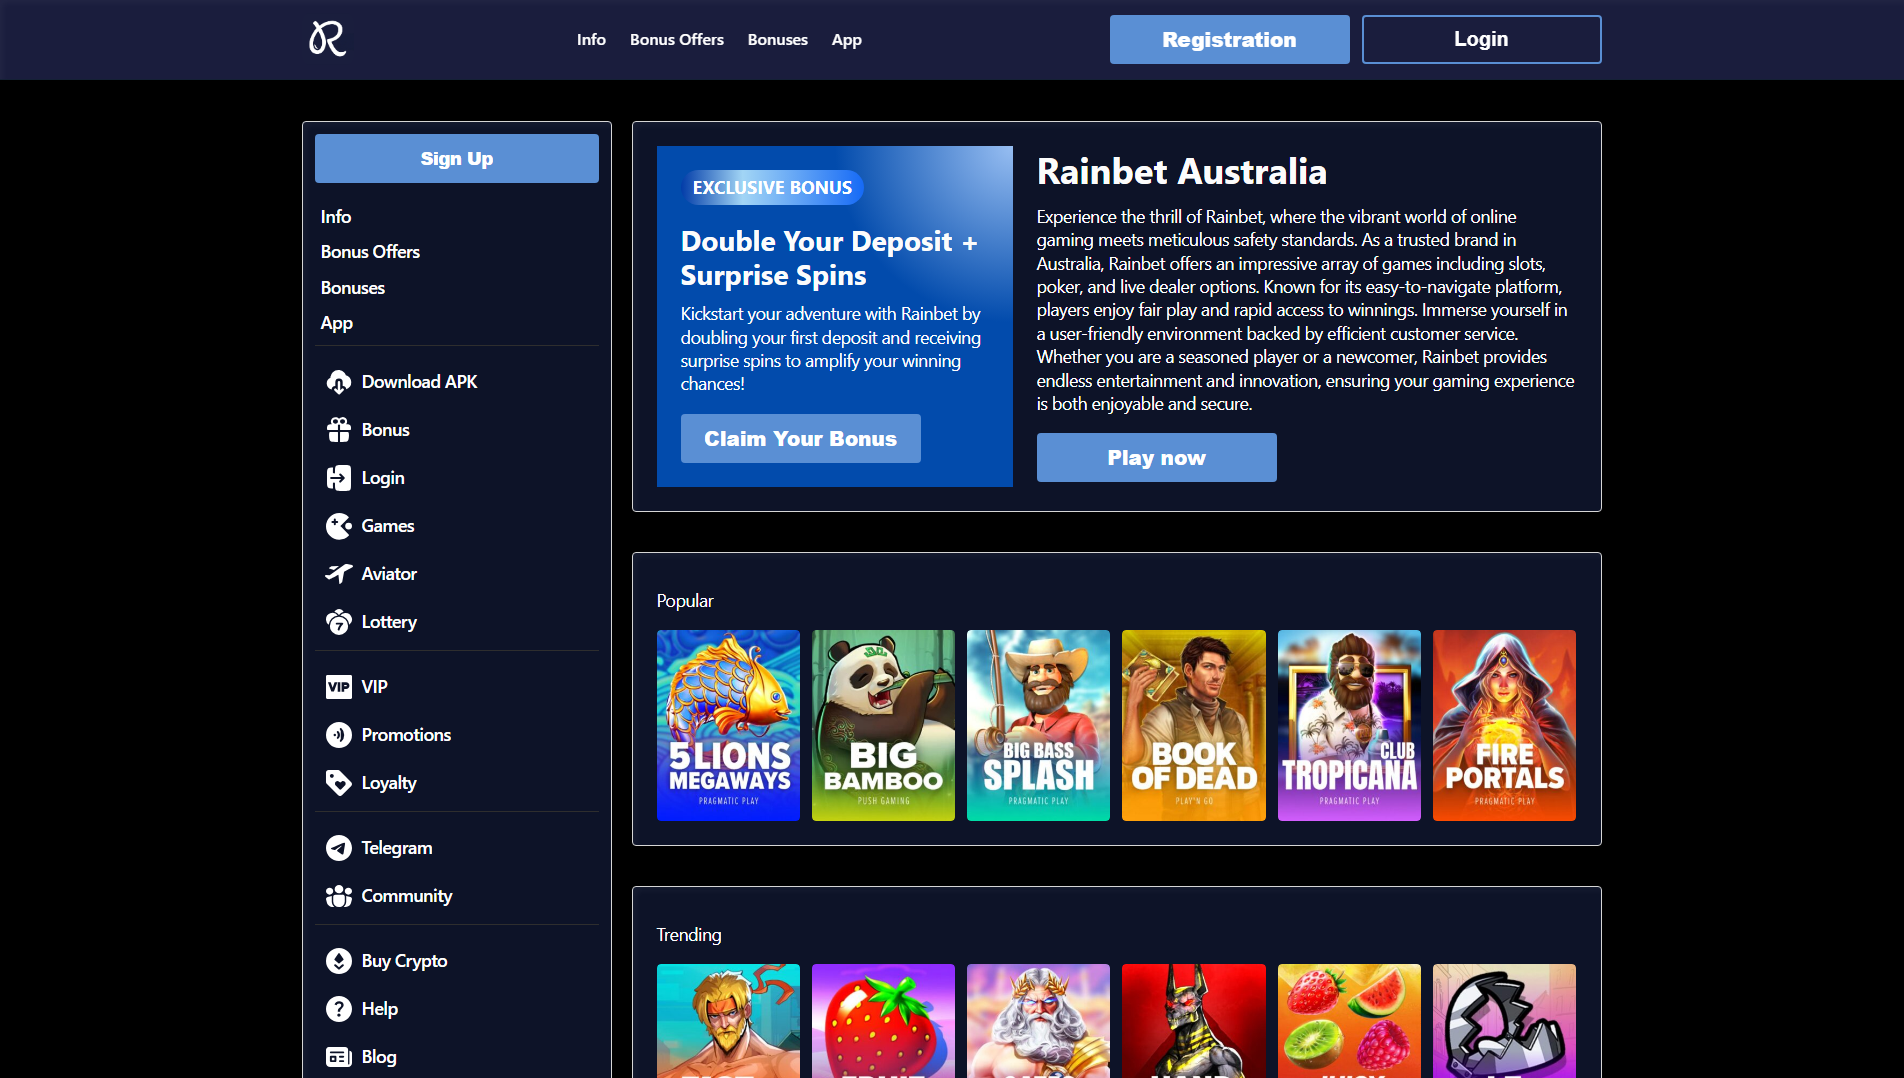Click the Blog newspaper icon
The image size is (1904, 1078).
pyautogui.click(x=339, y=1057)
